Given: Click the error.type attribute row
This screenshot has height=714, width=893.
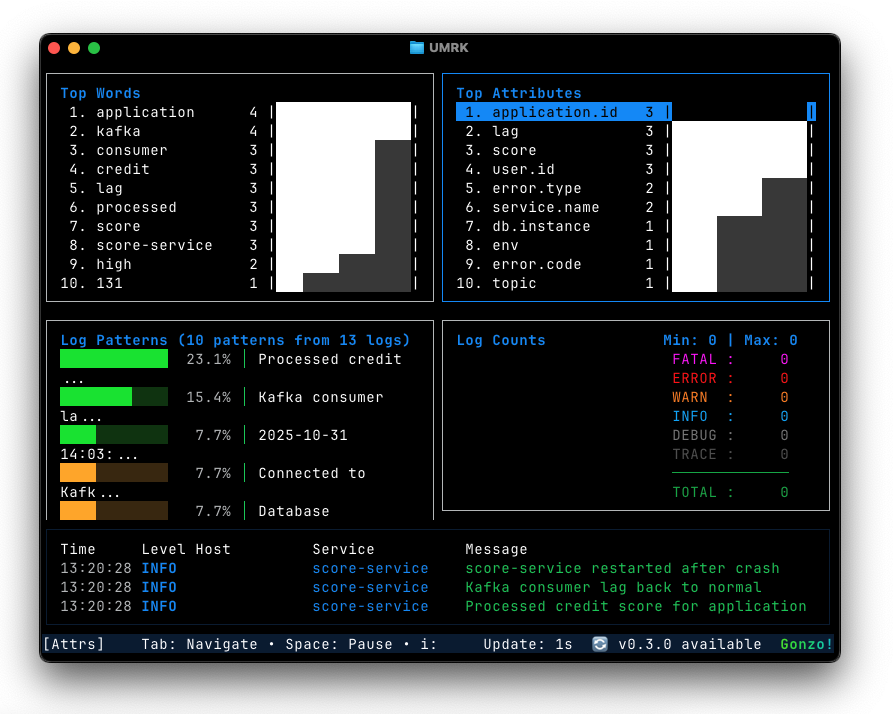Looking at the screenshot, I should (x=536, y=188).
